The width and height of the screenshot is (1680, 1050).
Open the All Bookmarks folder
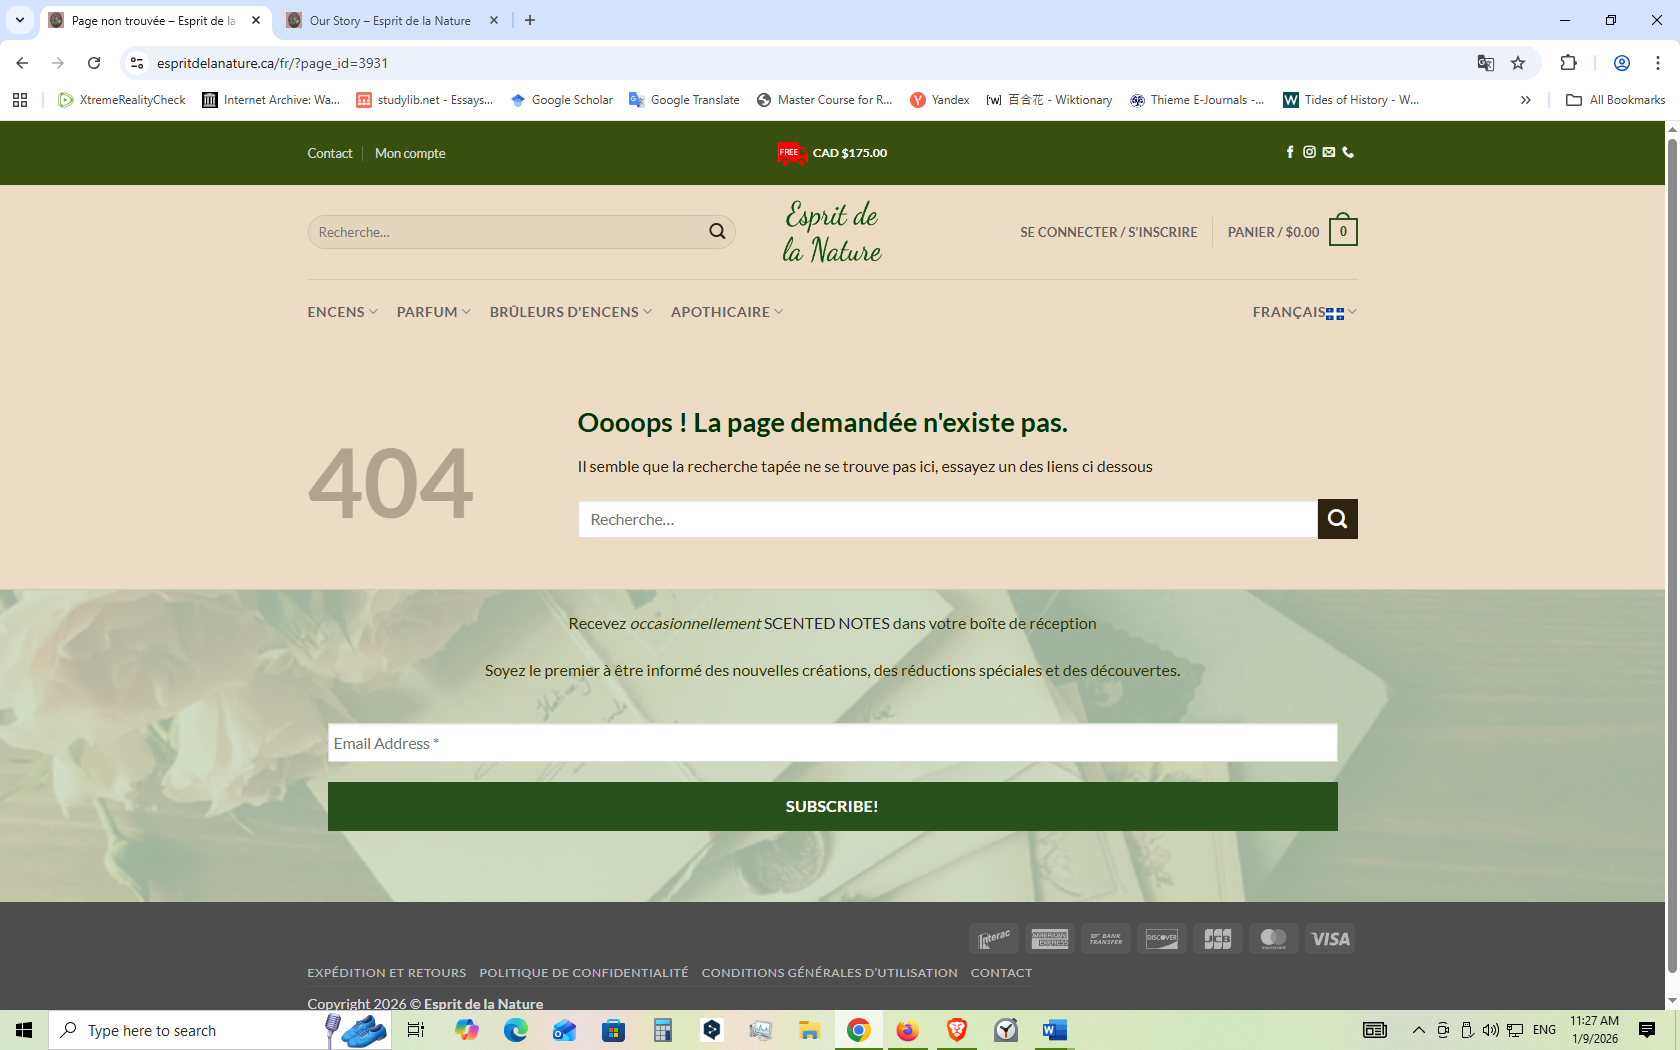coord(1616,100)
